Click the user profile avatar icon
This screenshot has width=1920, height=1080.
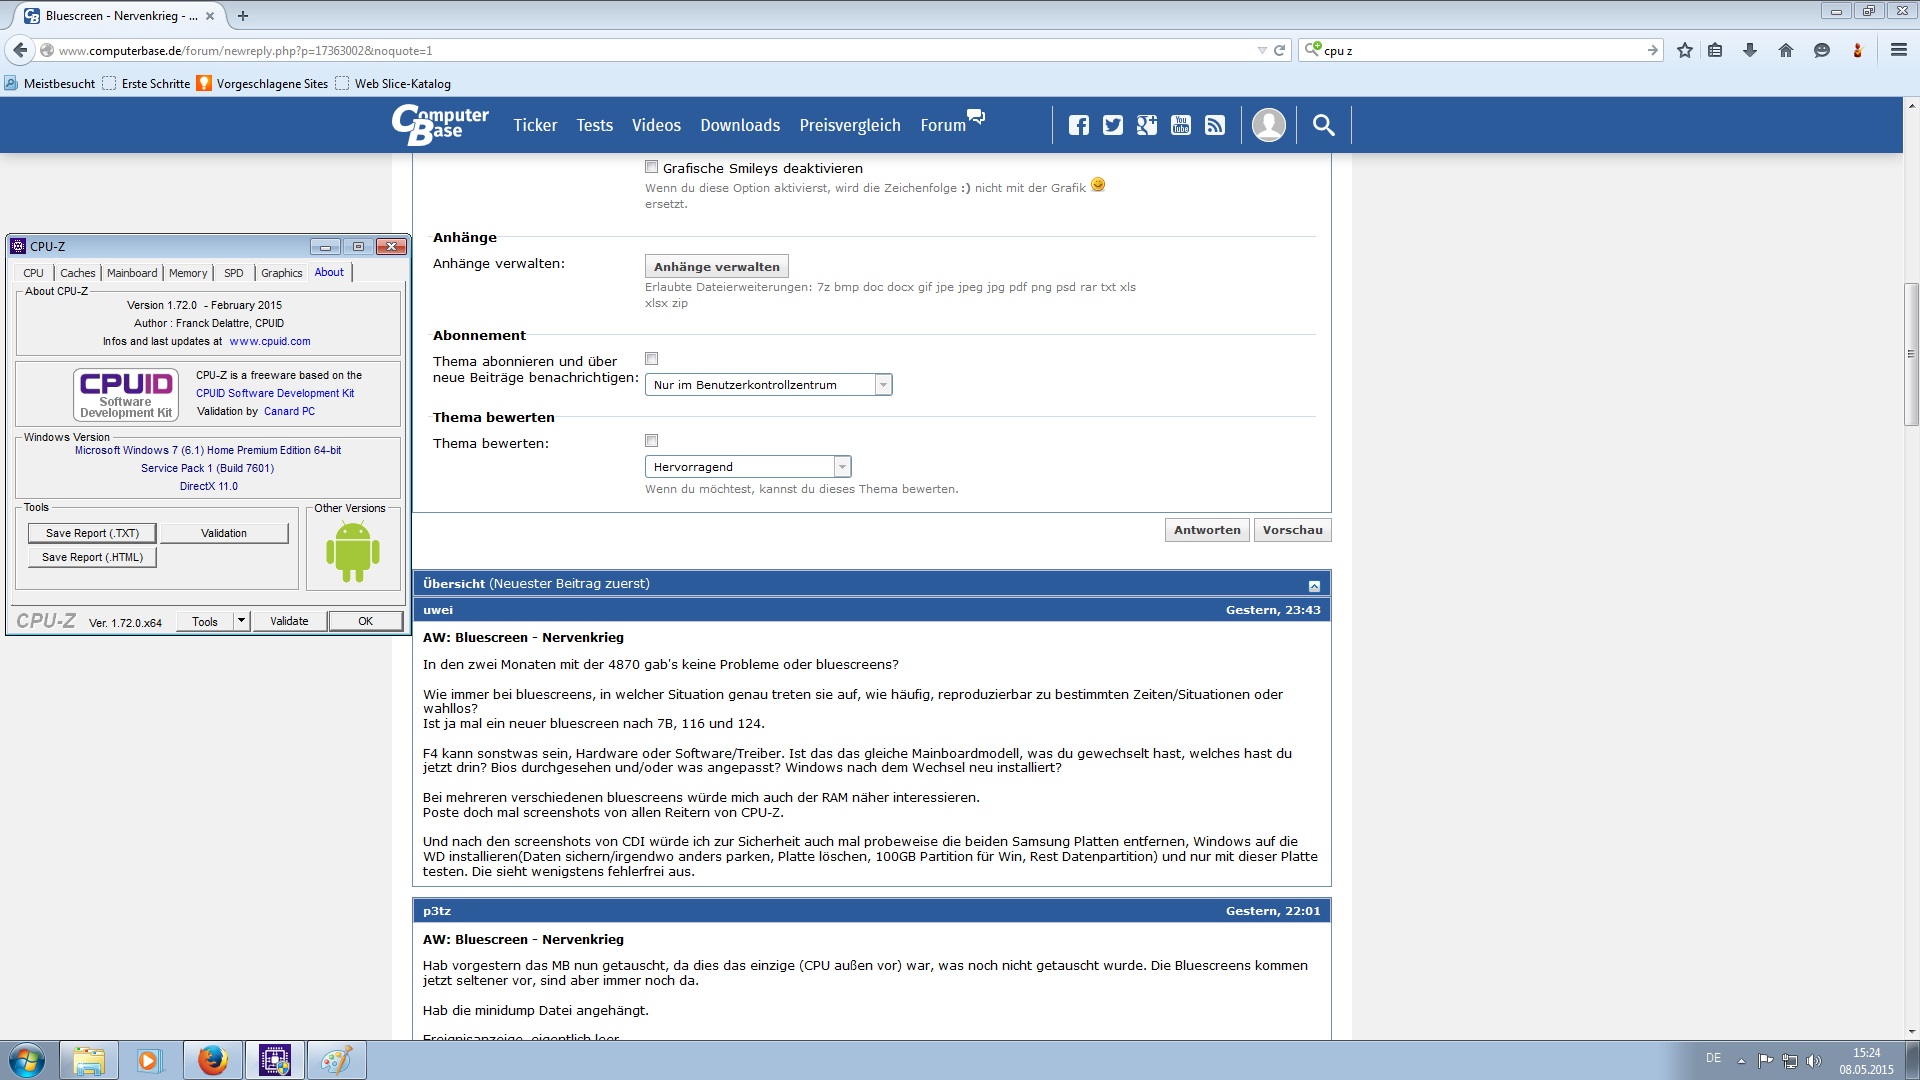1268,125
